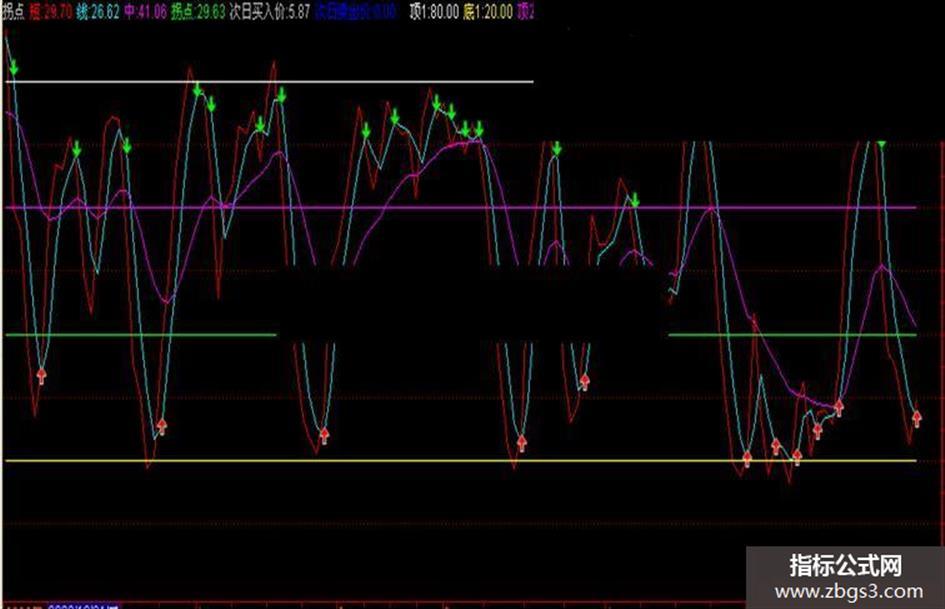Click the first green sell arrow at chart start
This screenshot has height=609, width=945.
point(14,68)
